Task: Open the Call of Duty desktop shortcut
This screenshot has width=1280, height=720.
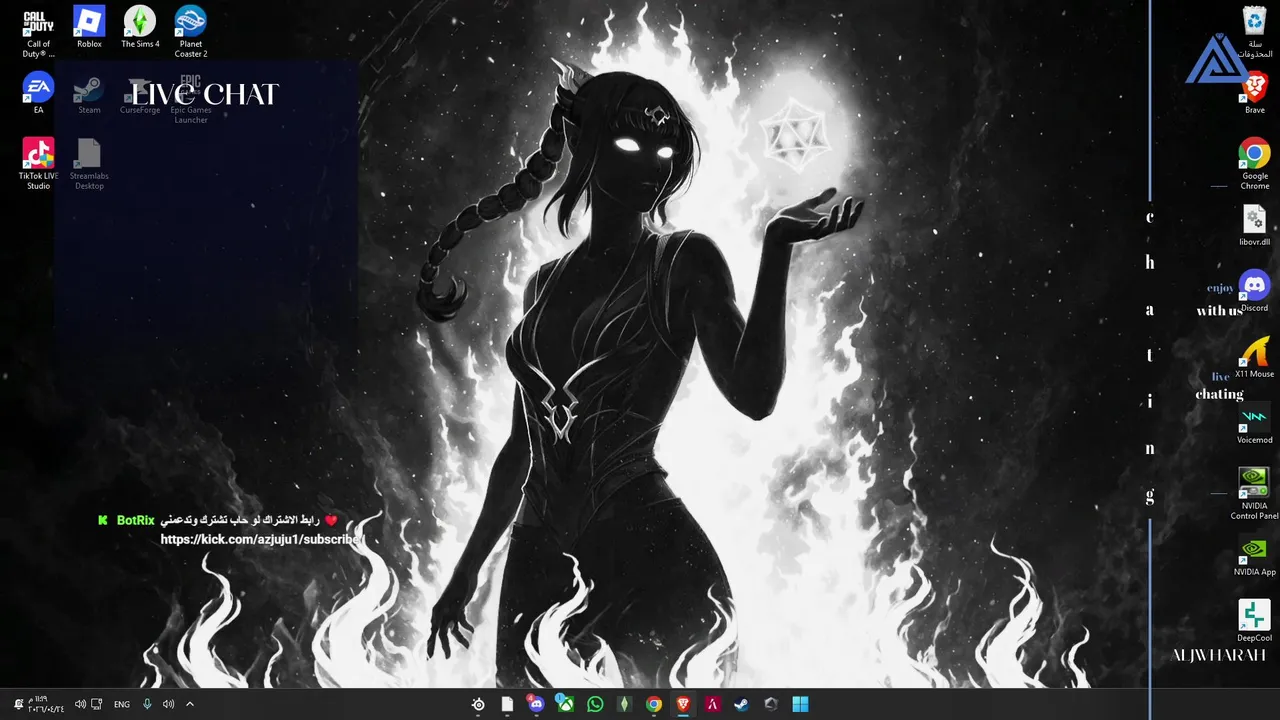Action: (x=38, y=33)
